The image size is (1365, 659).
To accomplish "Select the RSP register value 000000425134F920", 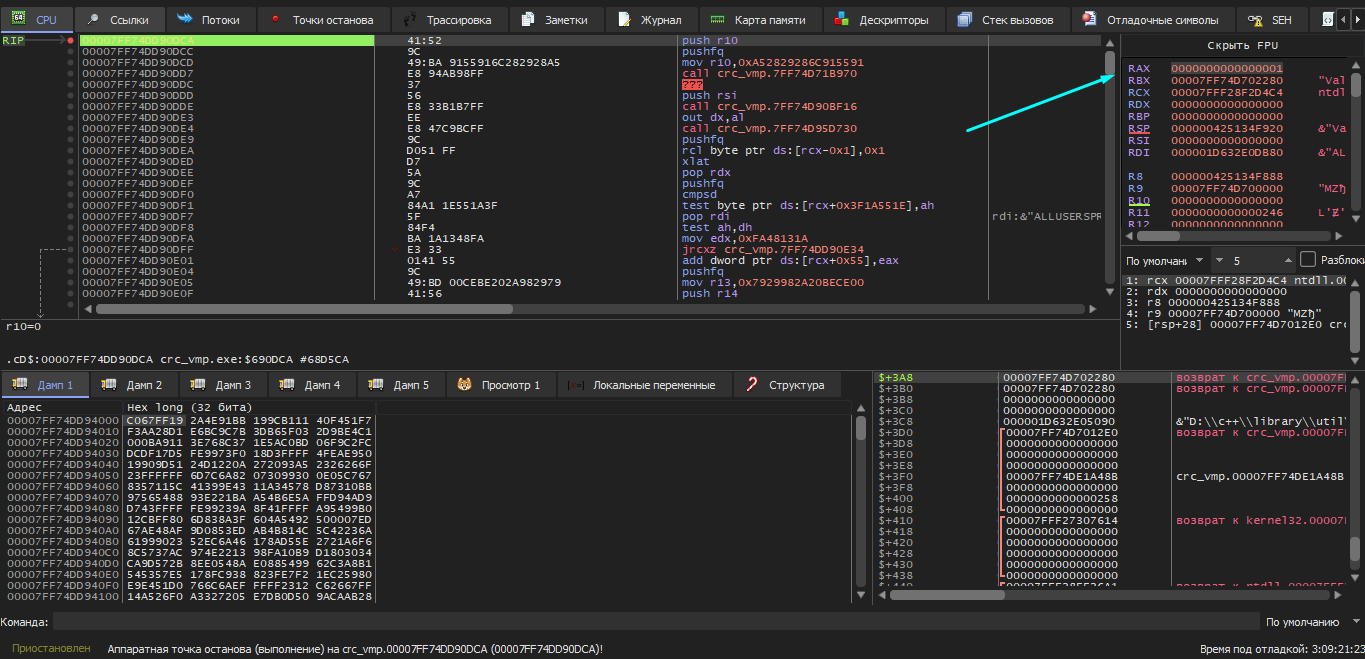I will (1227, 128).
